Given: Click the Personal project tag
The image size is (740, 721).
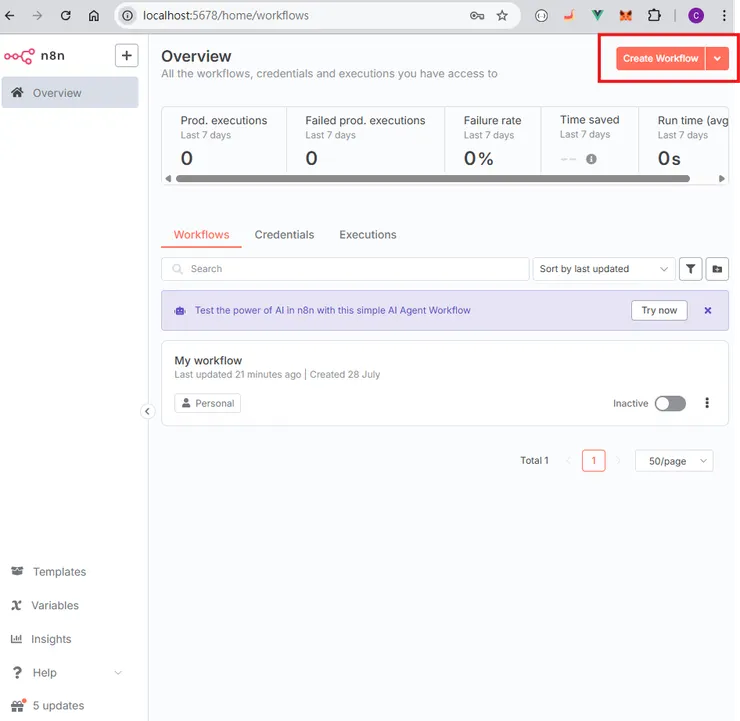Looking at the screenshot, I should tap(208, 403).
